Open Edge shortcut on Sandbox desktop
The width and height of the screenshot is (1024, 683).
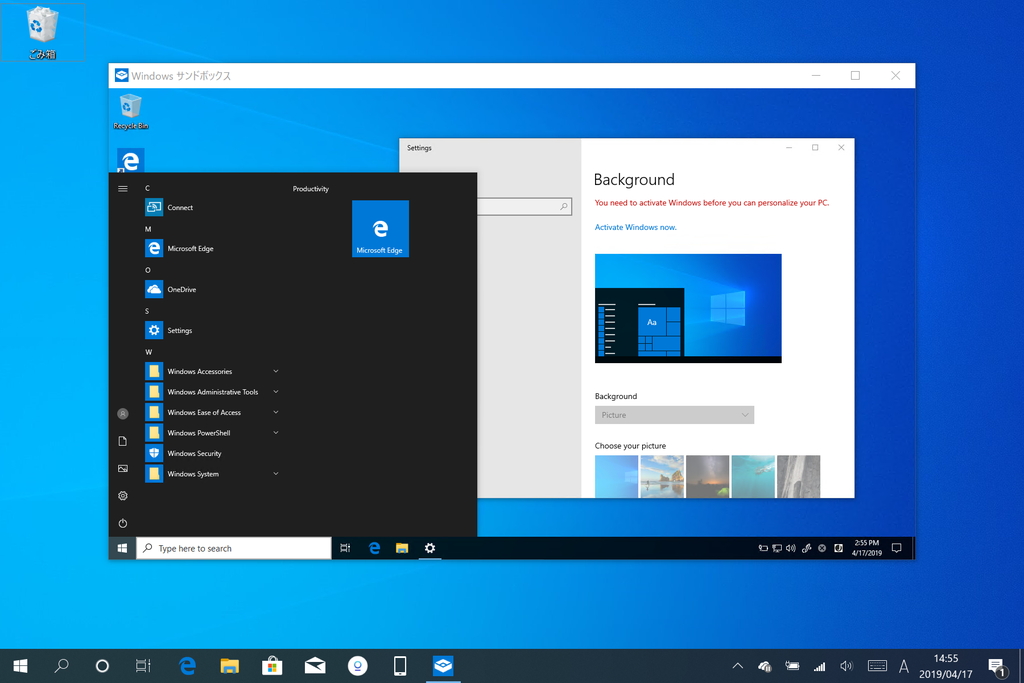tap(131, 161)
